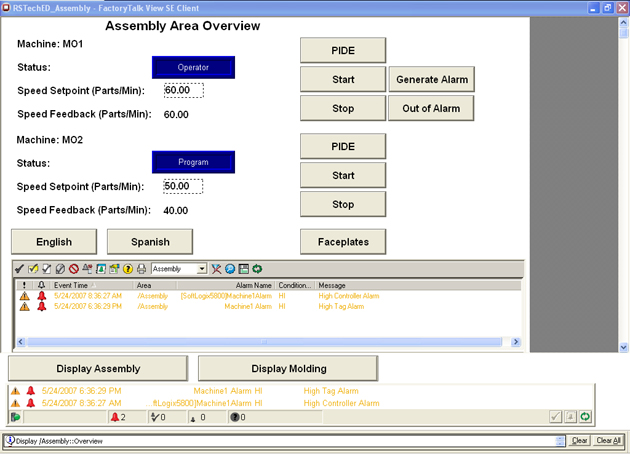Sort by Condition column header

click(x=295, y=285)
